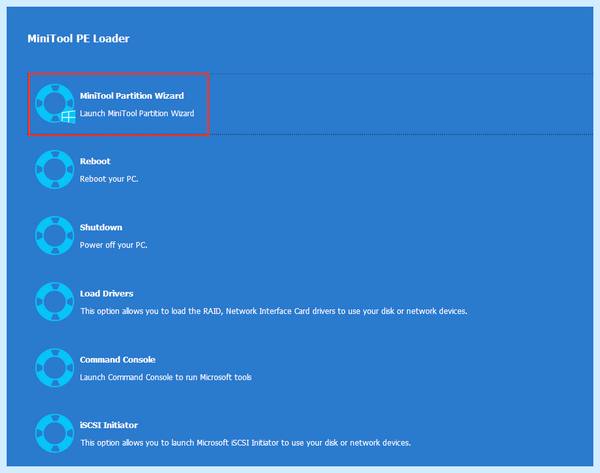Click the RAID, Network Interface Card drivers description

tap(274, 311)
